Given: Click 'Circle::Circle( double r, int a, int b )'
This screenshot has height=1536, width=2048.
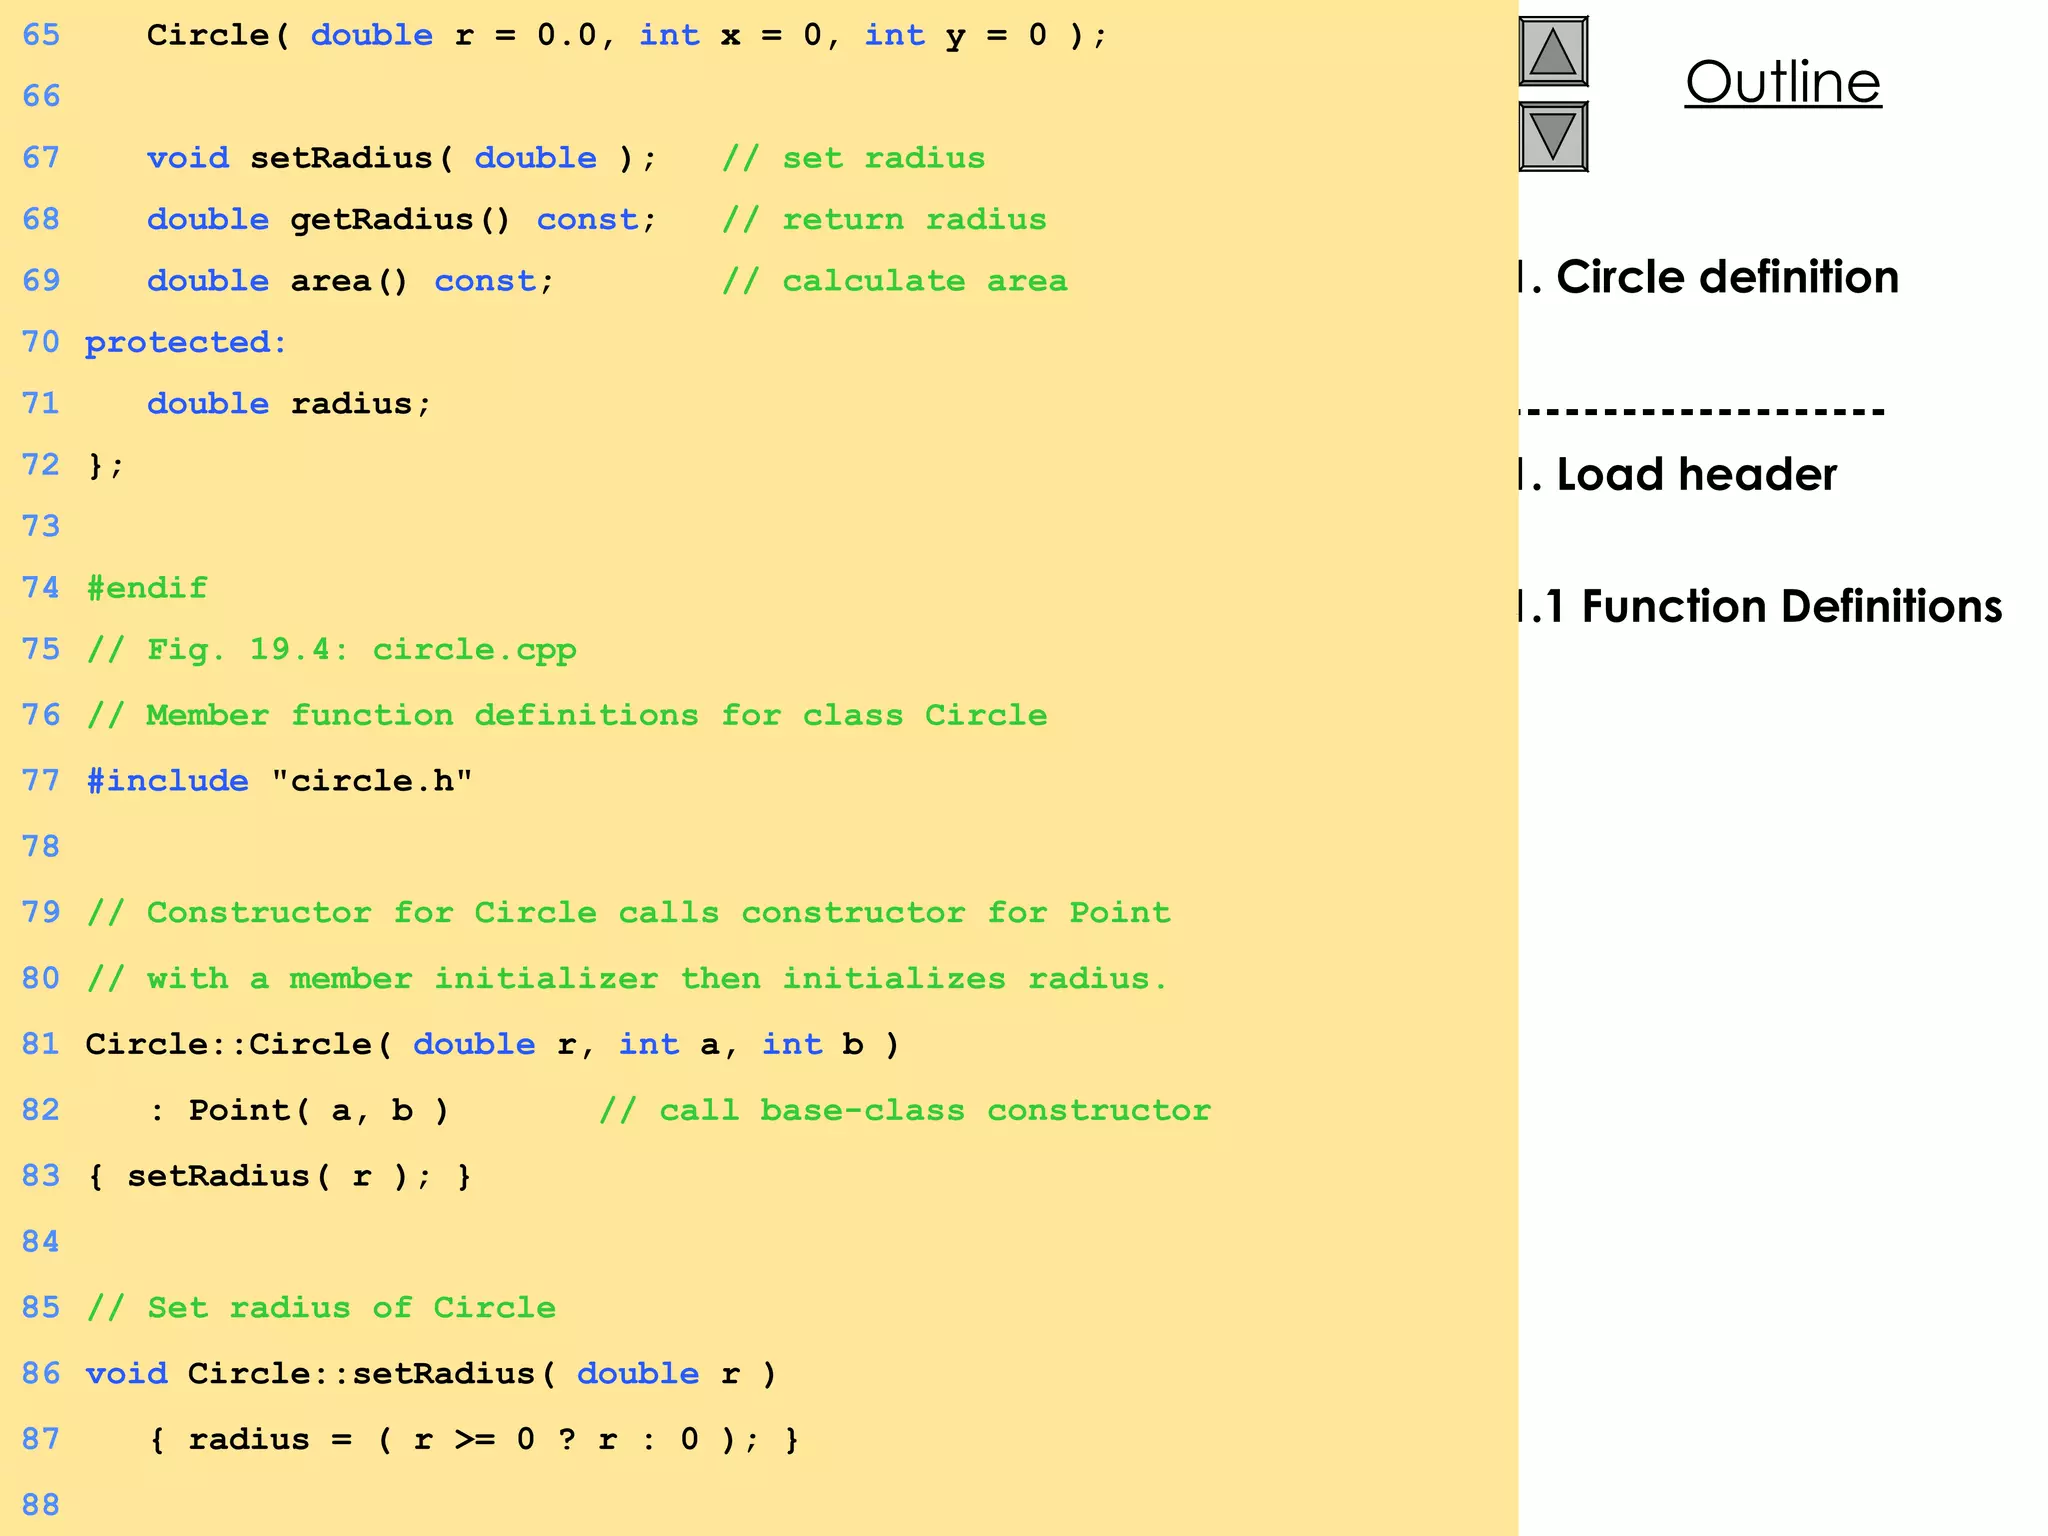Looking at the screenshot, I should [492, 1045].
